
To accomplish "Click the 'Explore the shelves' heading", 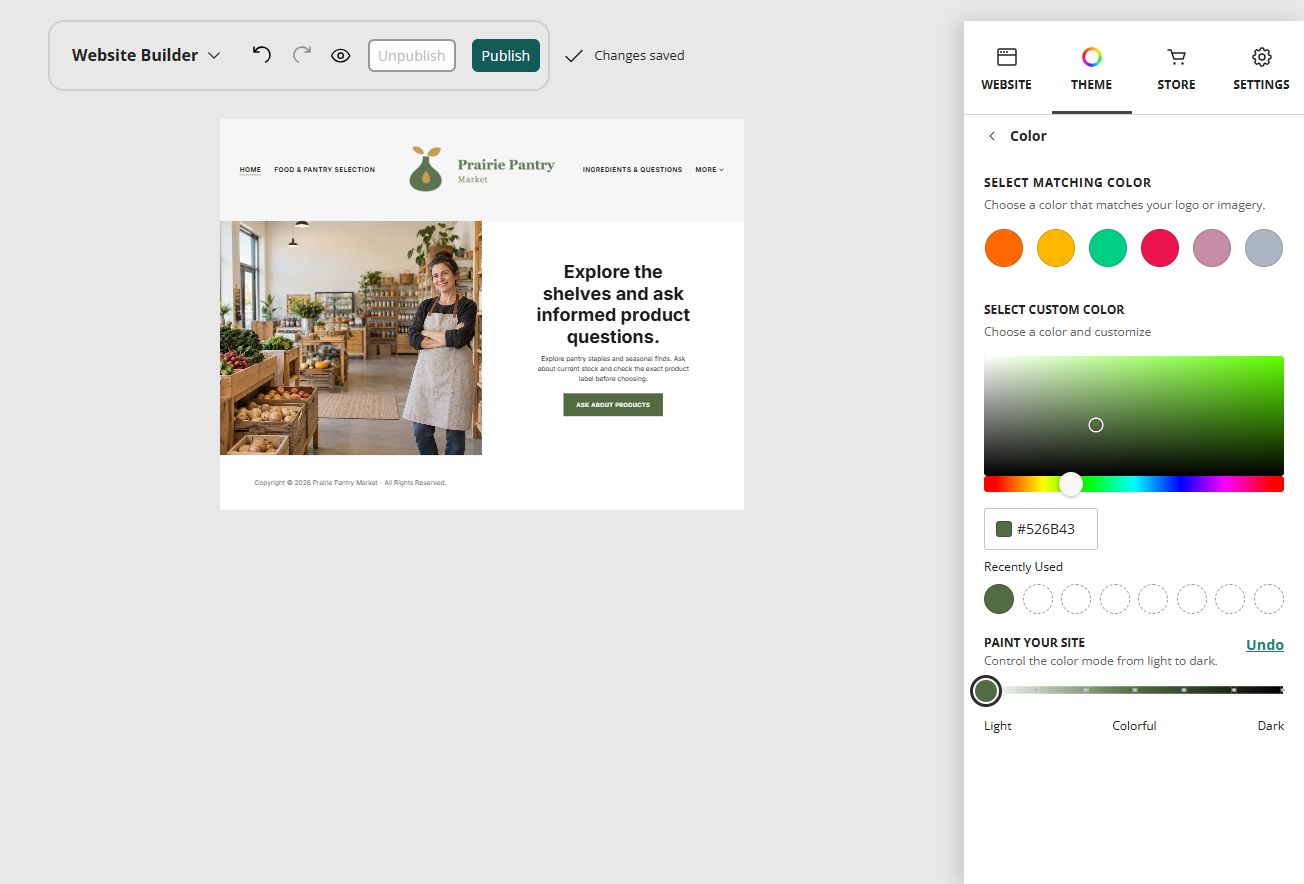I will [x=613, y=304].
